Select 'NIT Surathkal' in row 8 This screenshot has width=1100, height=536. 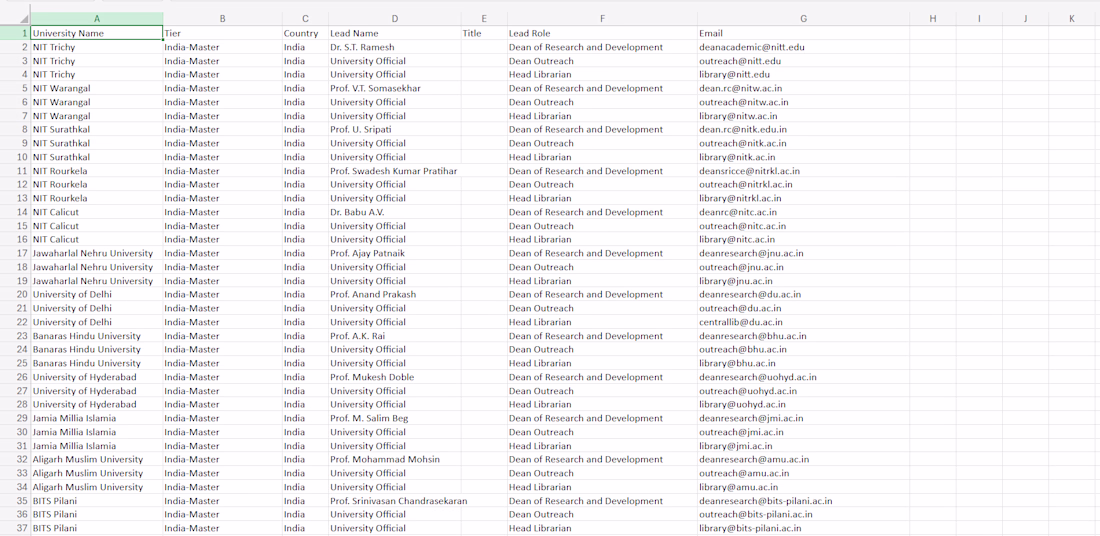tap(97, 130)
